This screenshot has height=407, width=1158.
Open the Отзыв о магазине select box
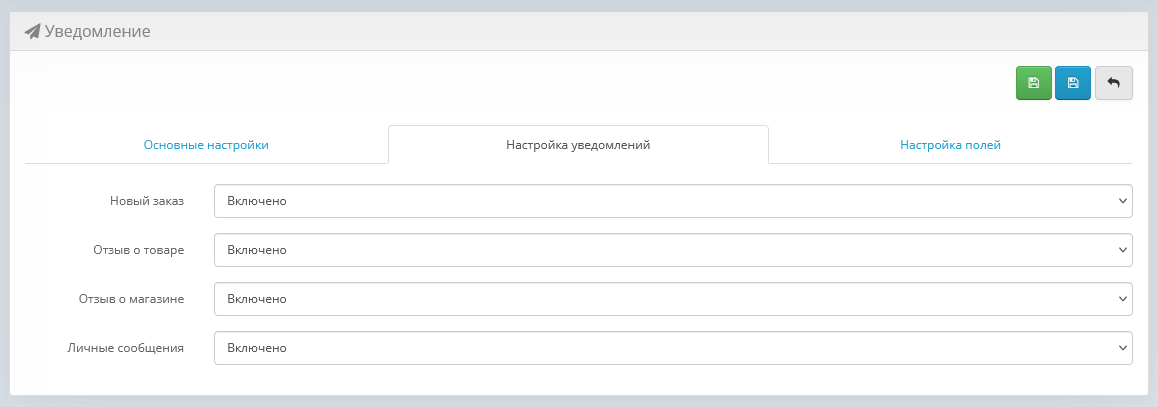672,299
